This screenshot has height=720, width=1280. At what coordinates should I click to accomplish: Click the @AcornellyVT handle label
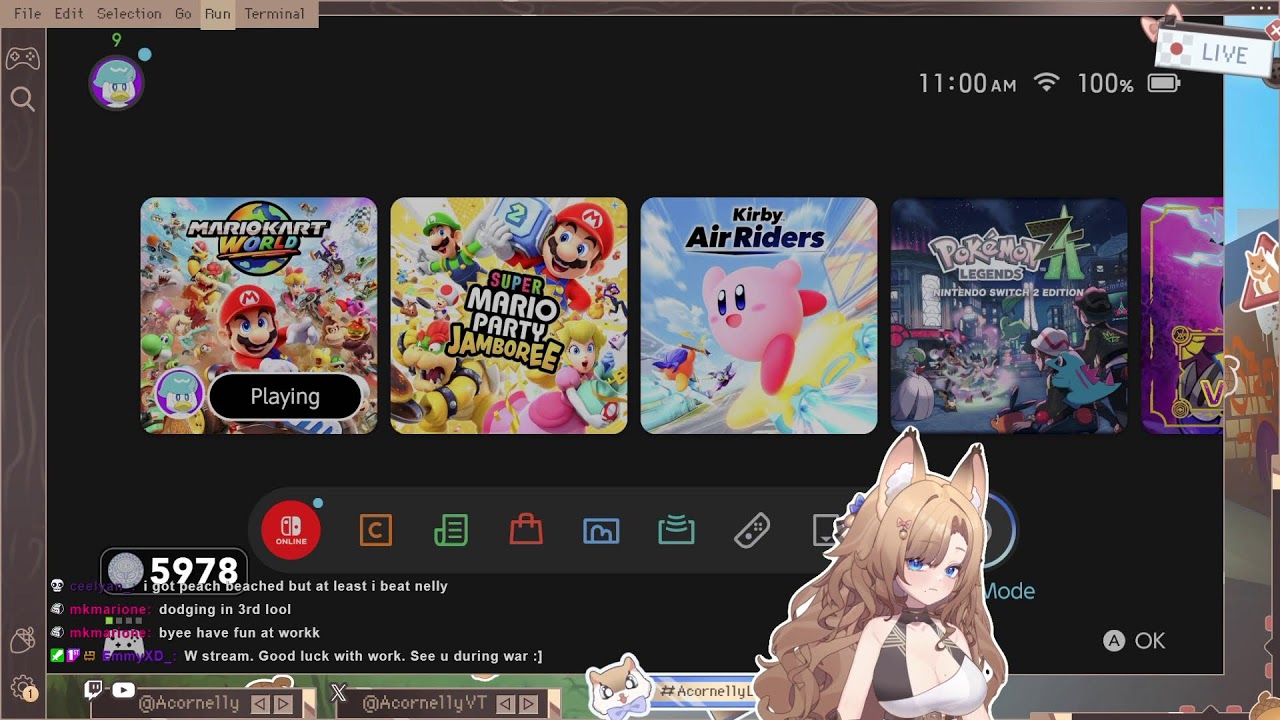point(424,704)
